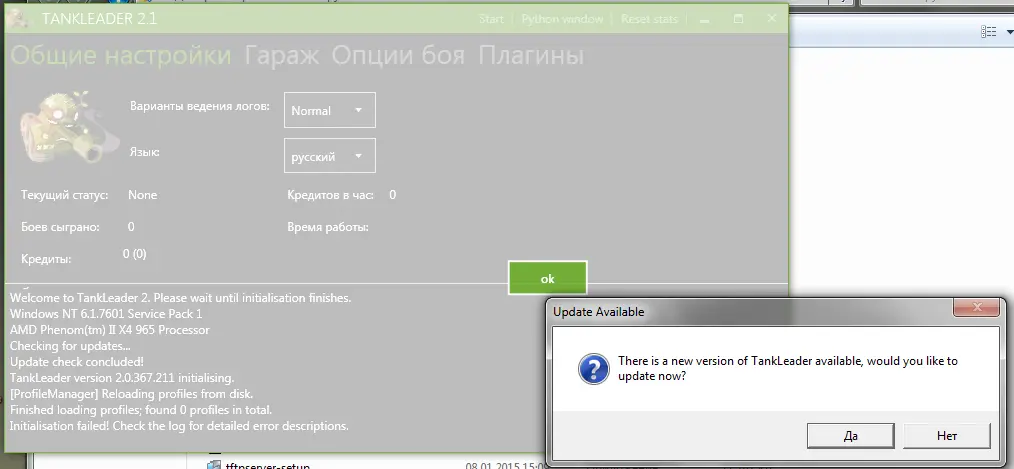
Task: Open the Normal logging variant dropdown
Action: (330, 111)
